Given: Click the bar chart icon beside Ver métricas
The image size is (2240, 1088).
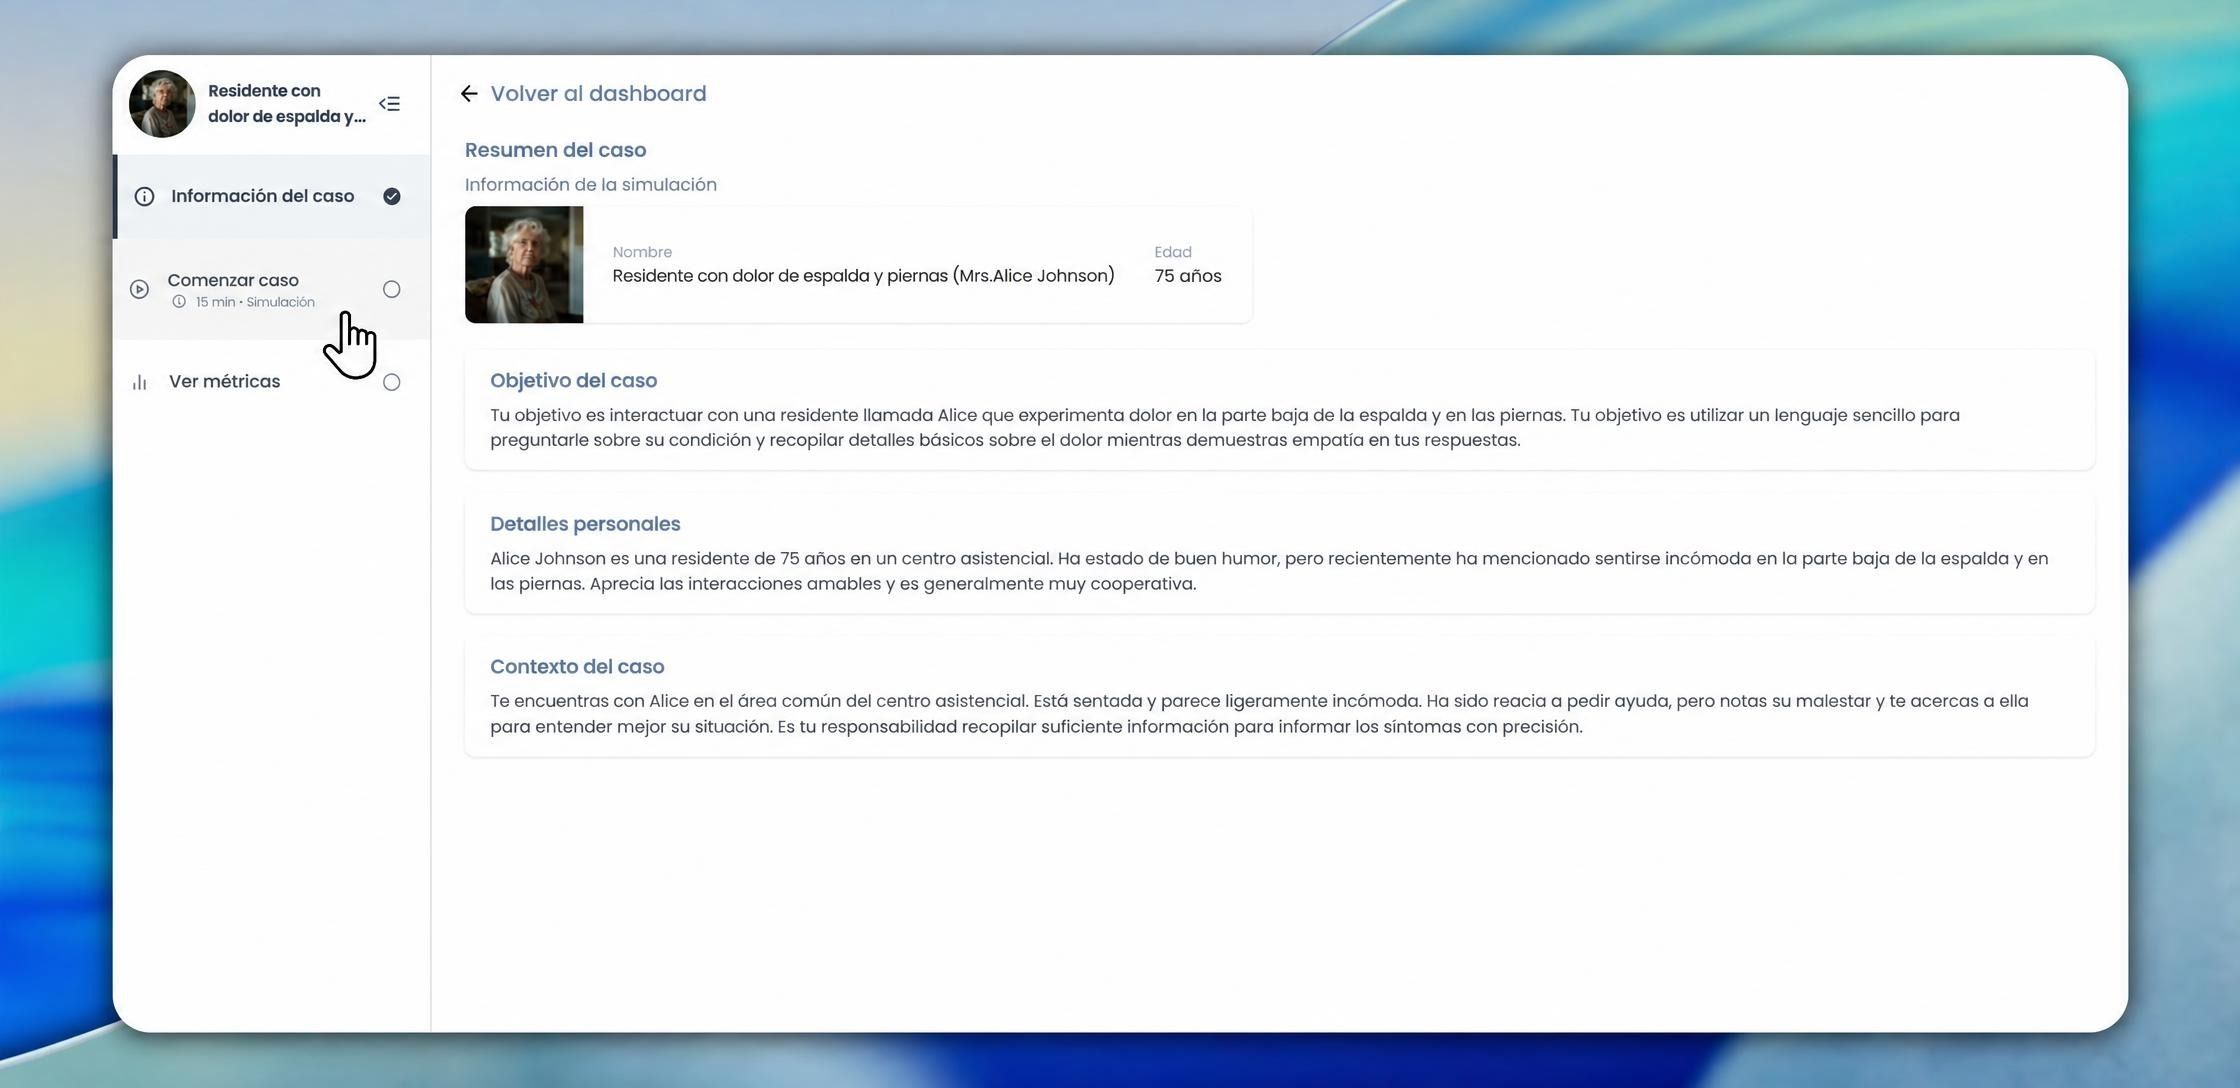Looking at the screenshot, I should 140,382.
